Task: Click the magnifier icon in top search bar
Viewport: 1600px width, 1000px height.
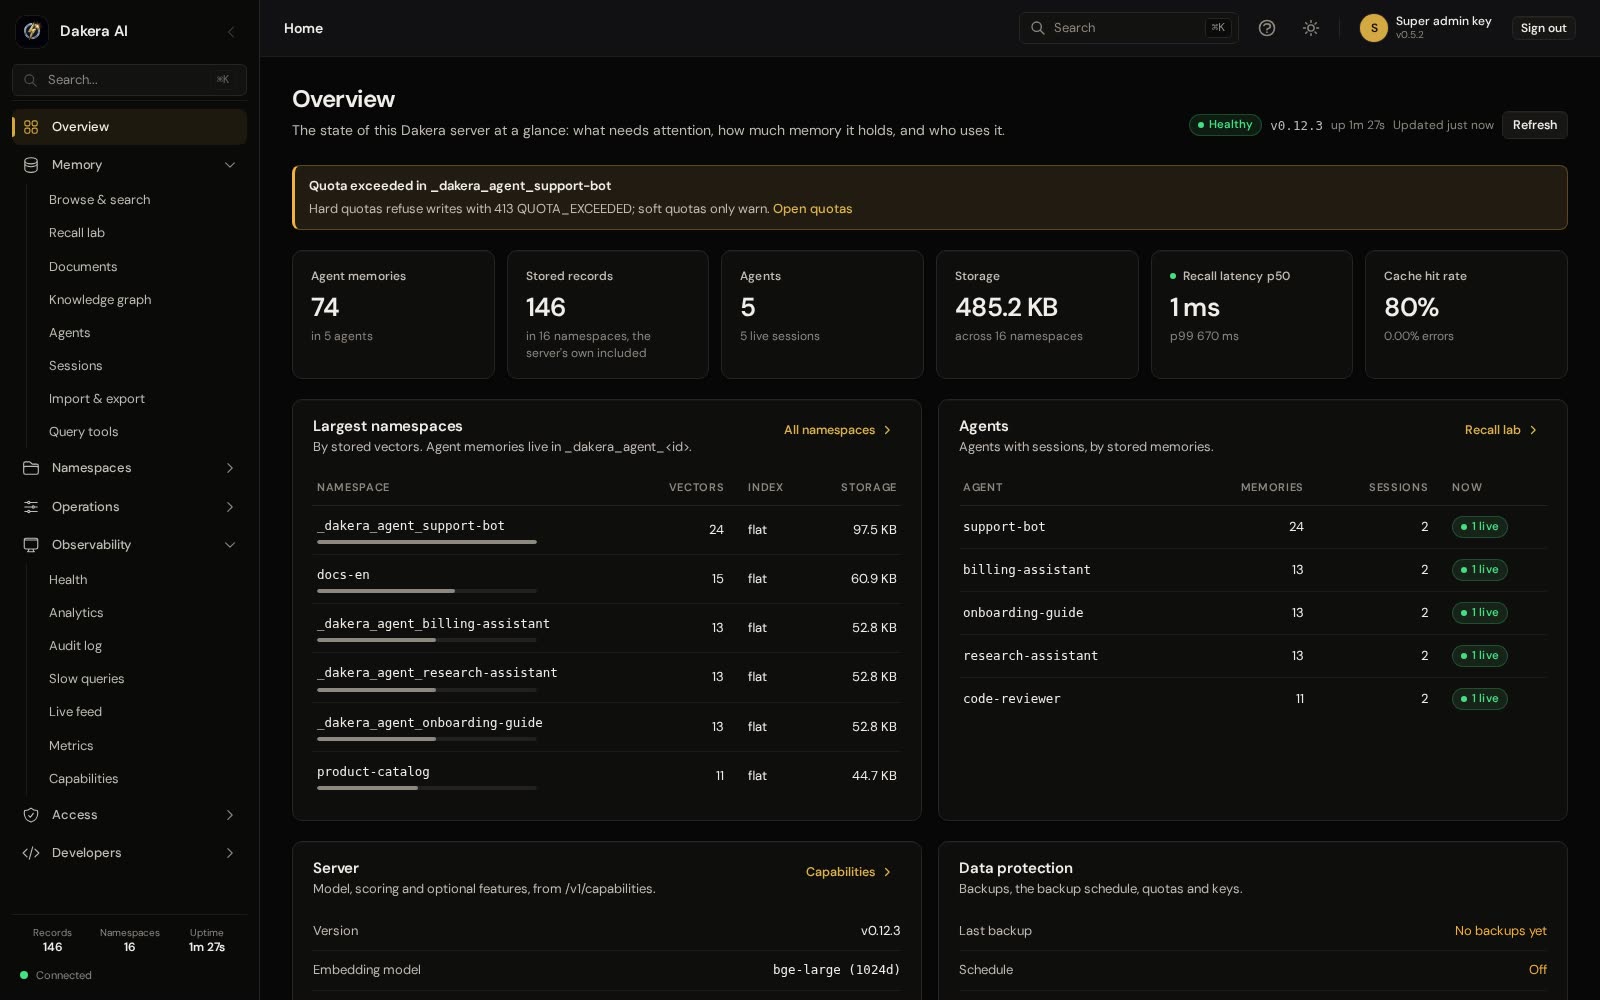Action: point(1038,28)
